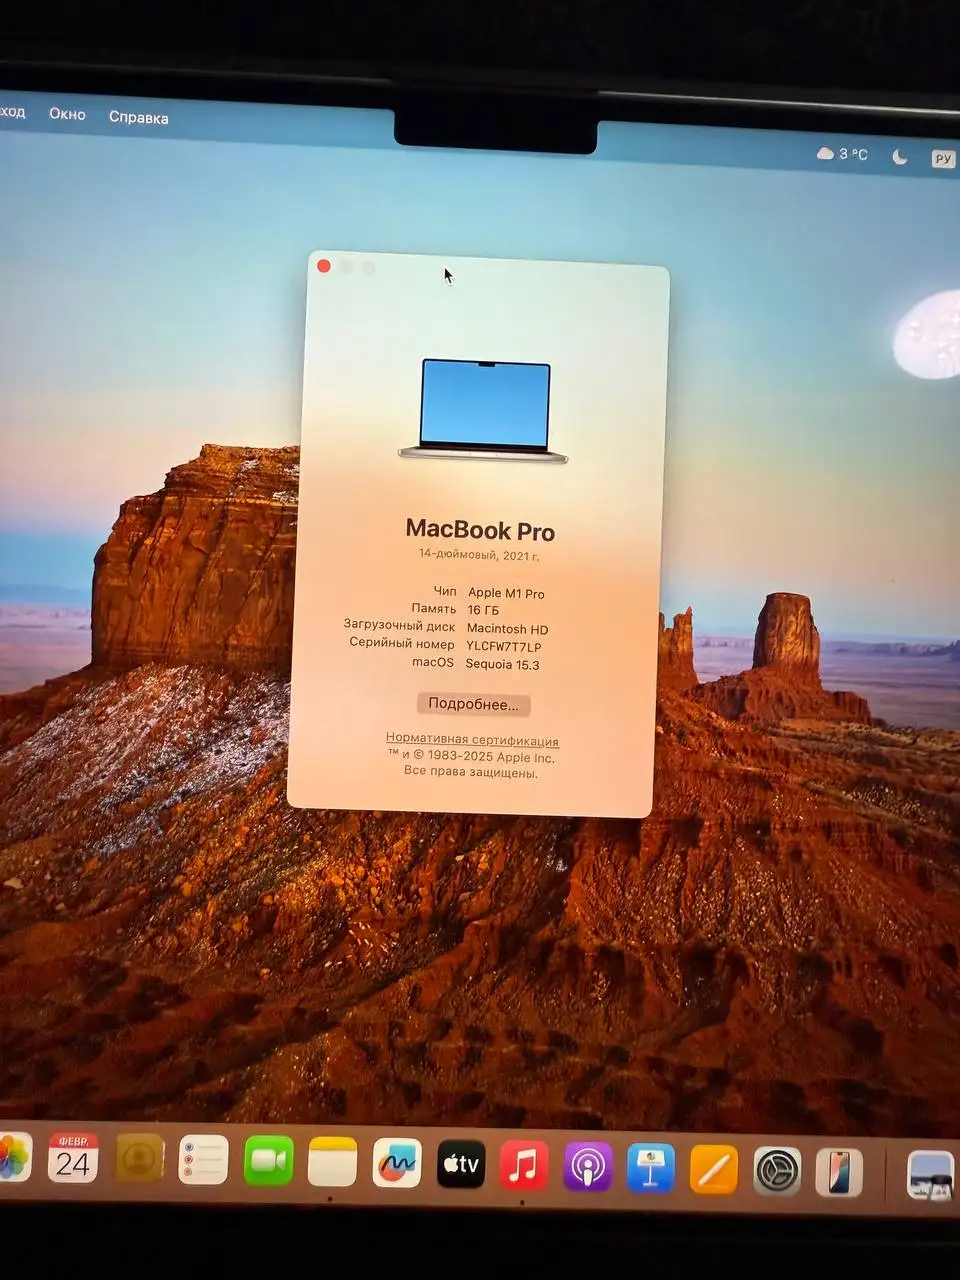960x1280 pixels.
Task: Start FaceTime from the Dock
Action: [x=268, y=1163]
